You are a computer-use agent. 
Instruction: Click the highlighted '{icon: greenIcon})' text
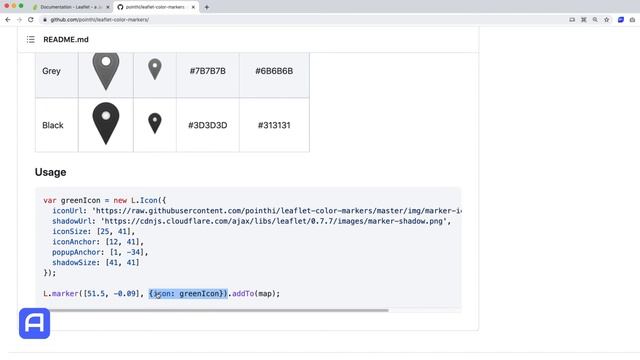(188, 293)
